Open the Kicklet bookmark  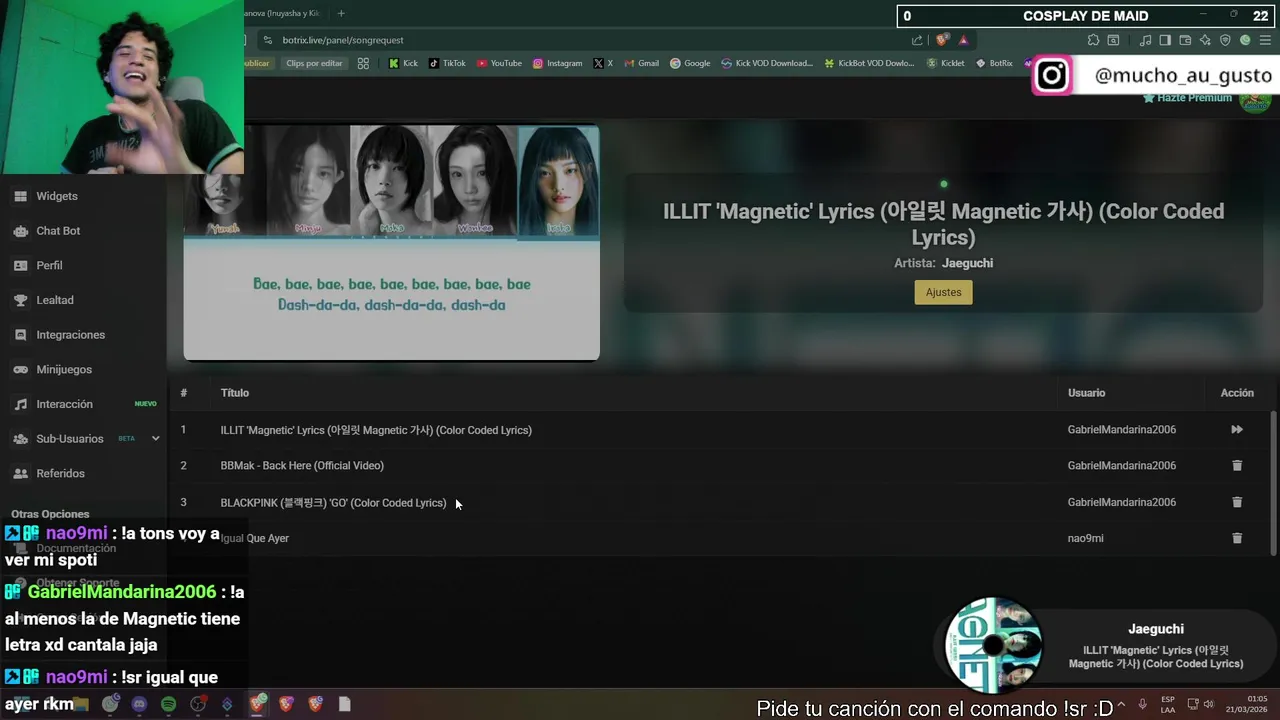[x=946, y=63]
